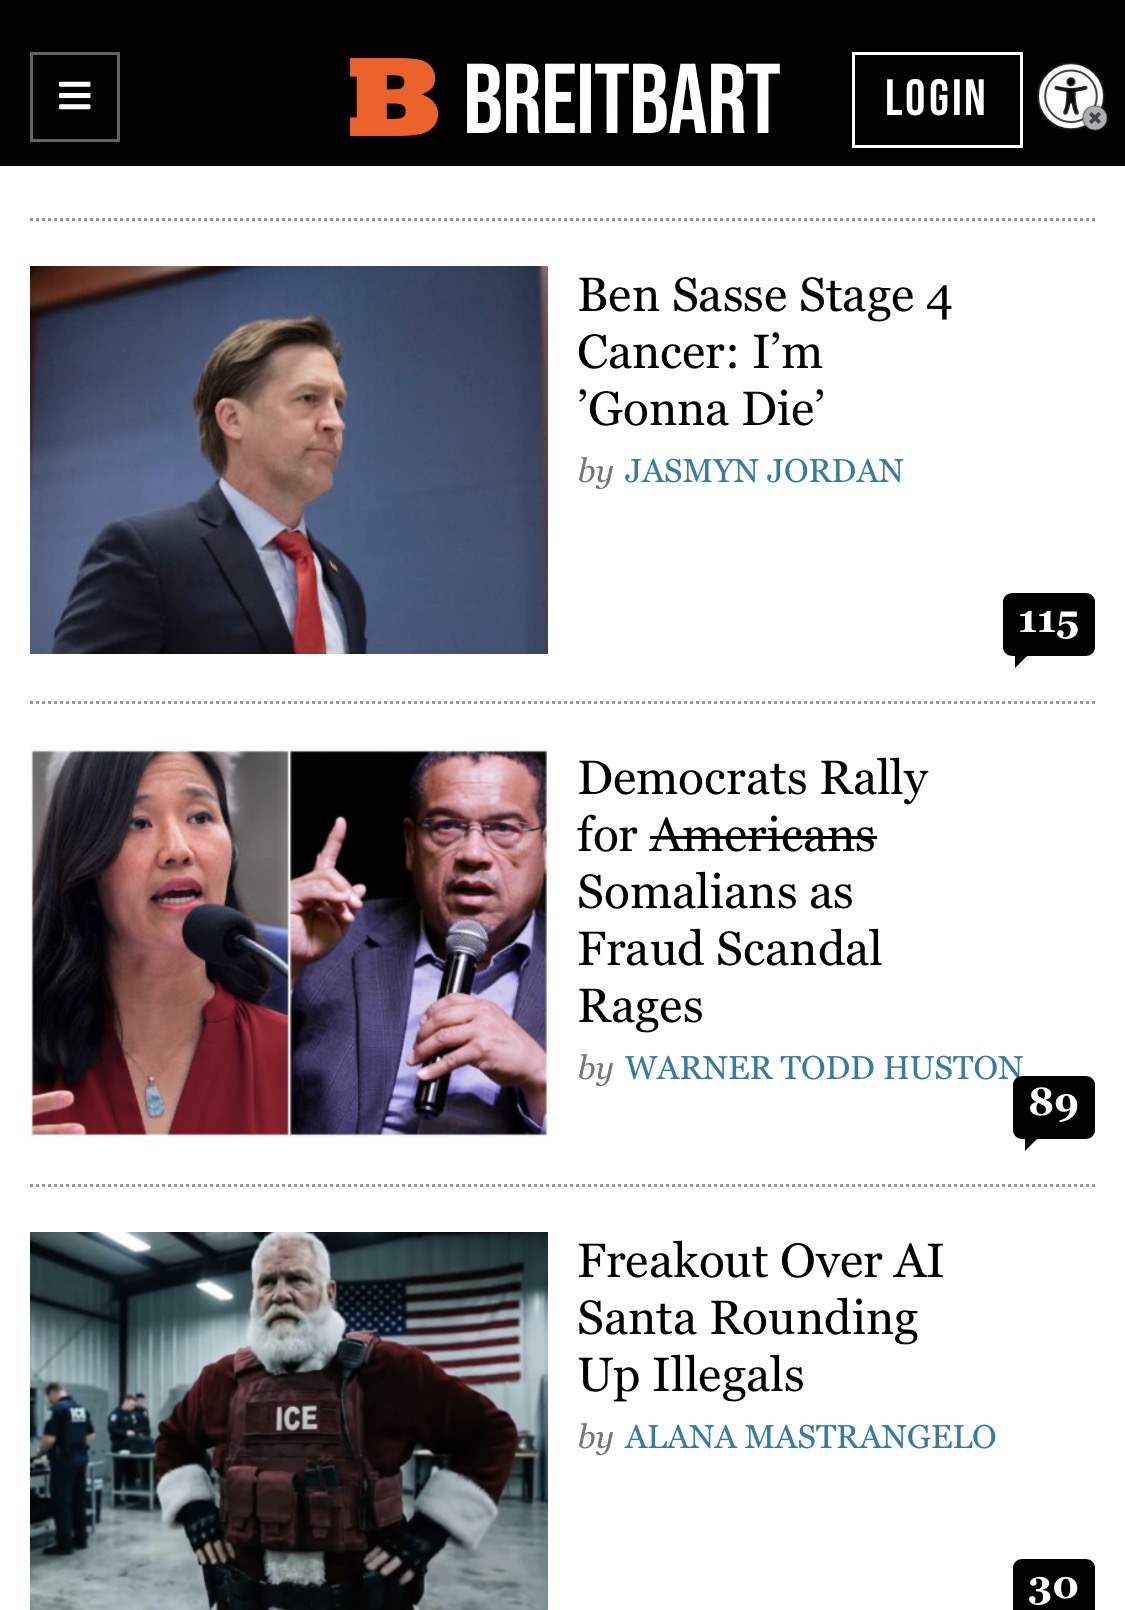View author Alana Mastrangelo's page
The image size is (1125, 1610).
point(810,1437)
